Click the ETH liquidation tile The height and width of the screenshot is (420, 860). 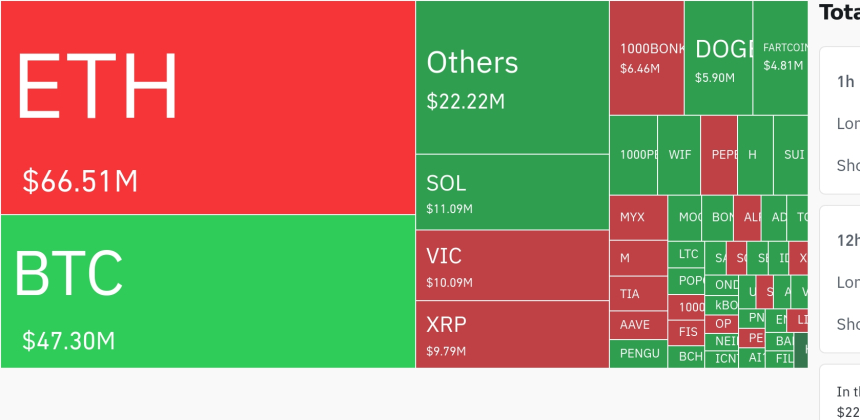(207, 107)
